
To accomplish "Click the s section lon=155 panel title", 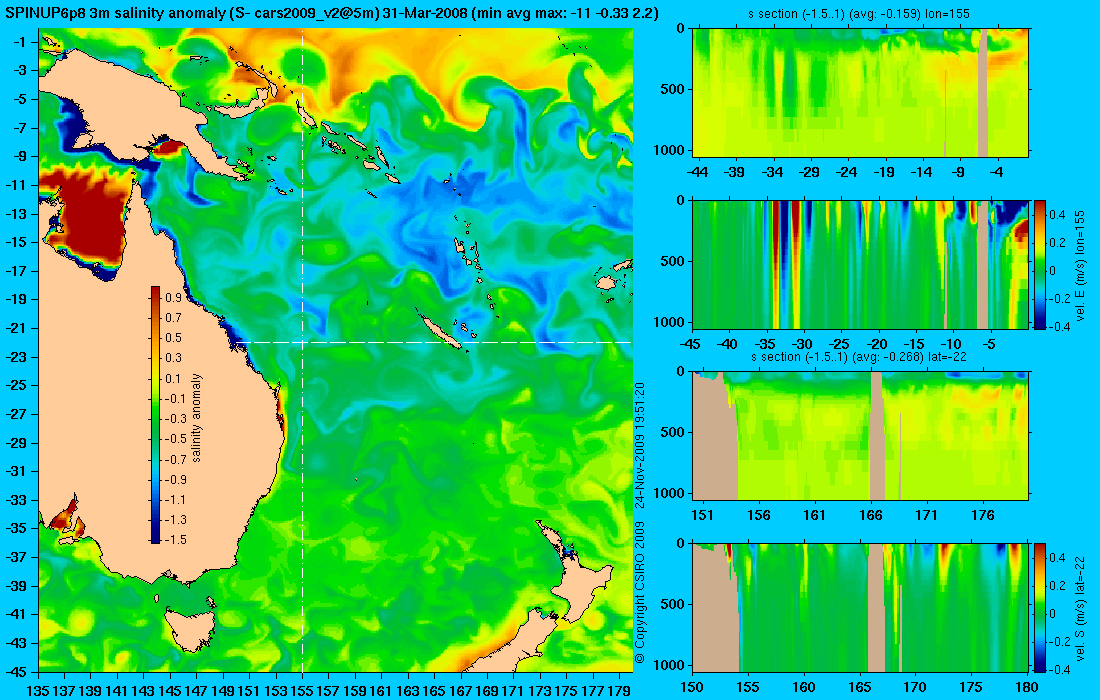I will point(859,13).
